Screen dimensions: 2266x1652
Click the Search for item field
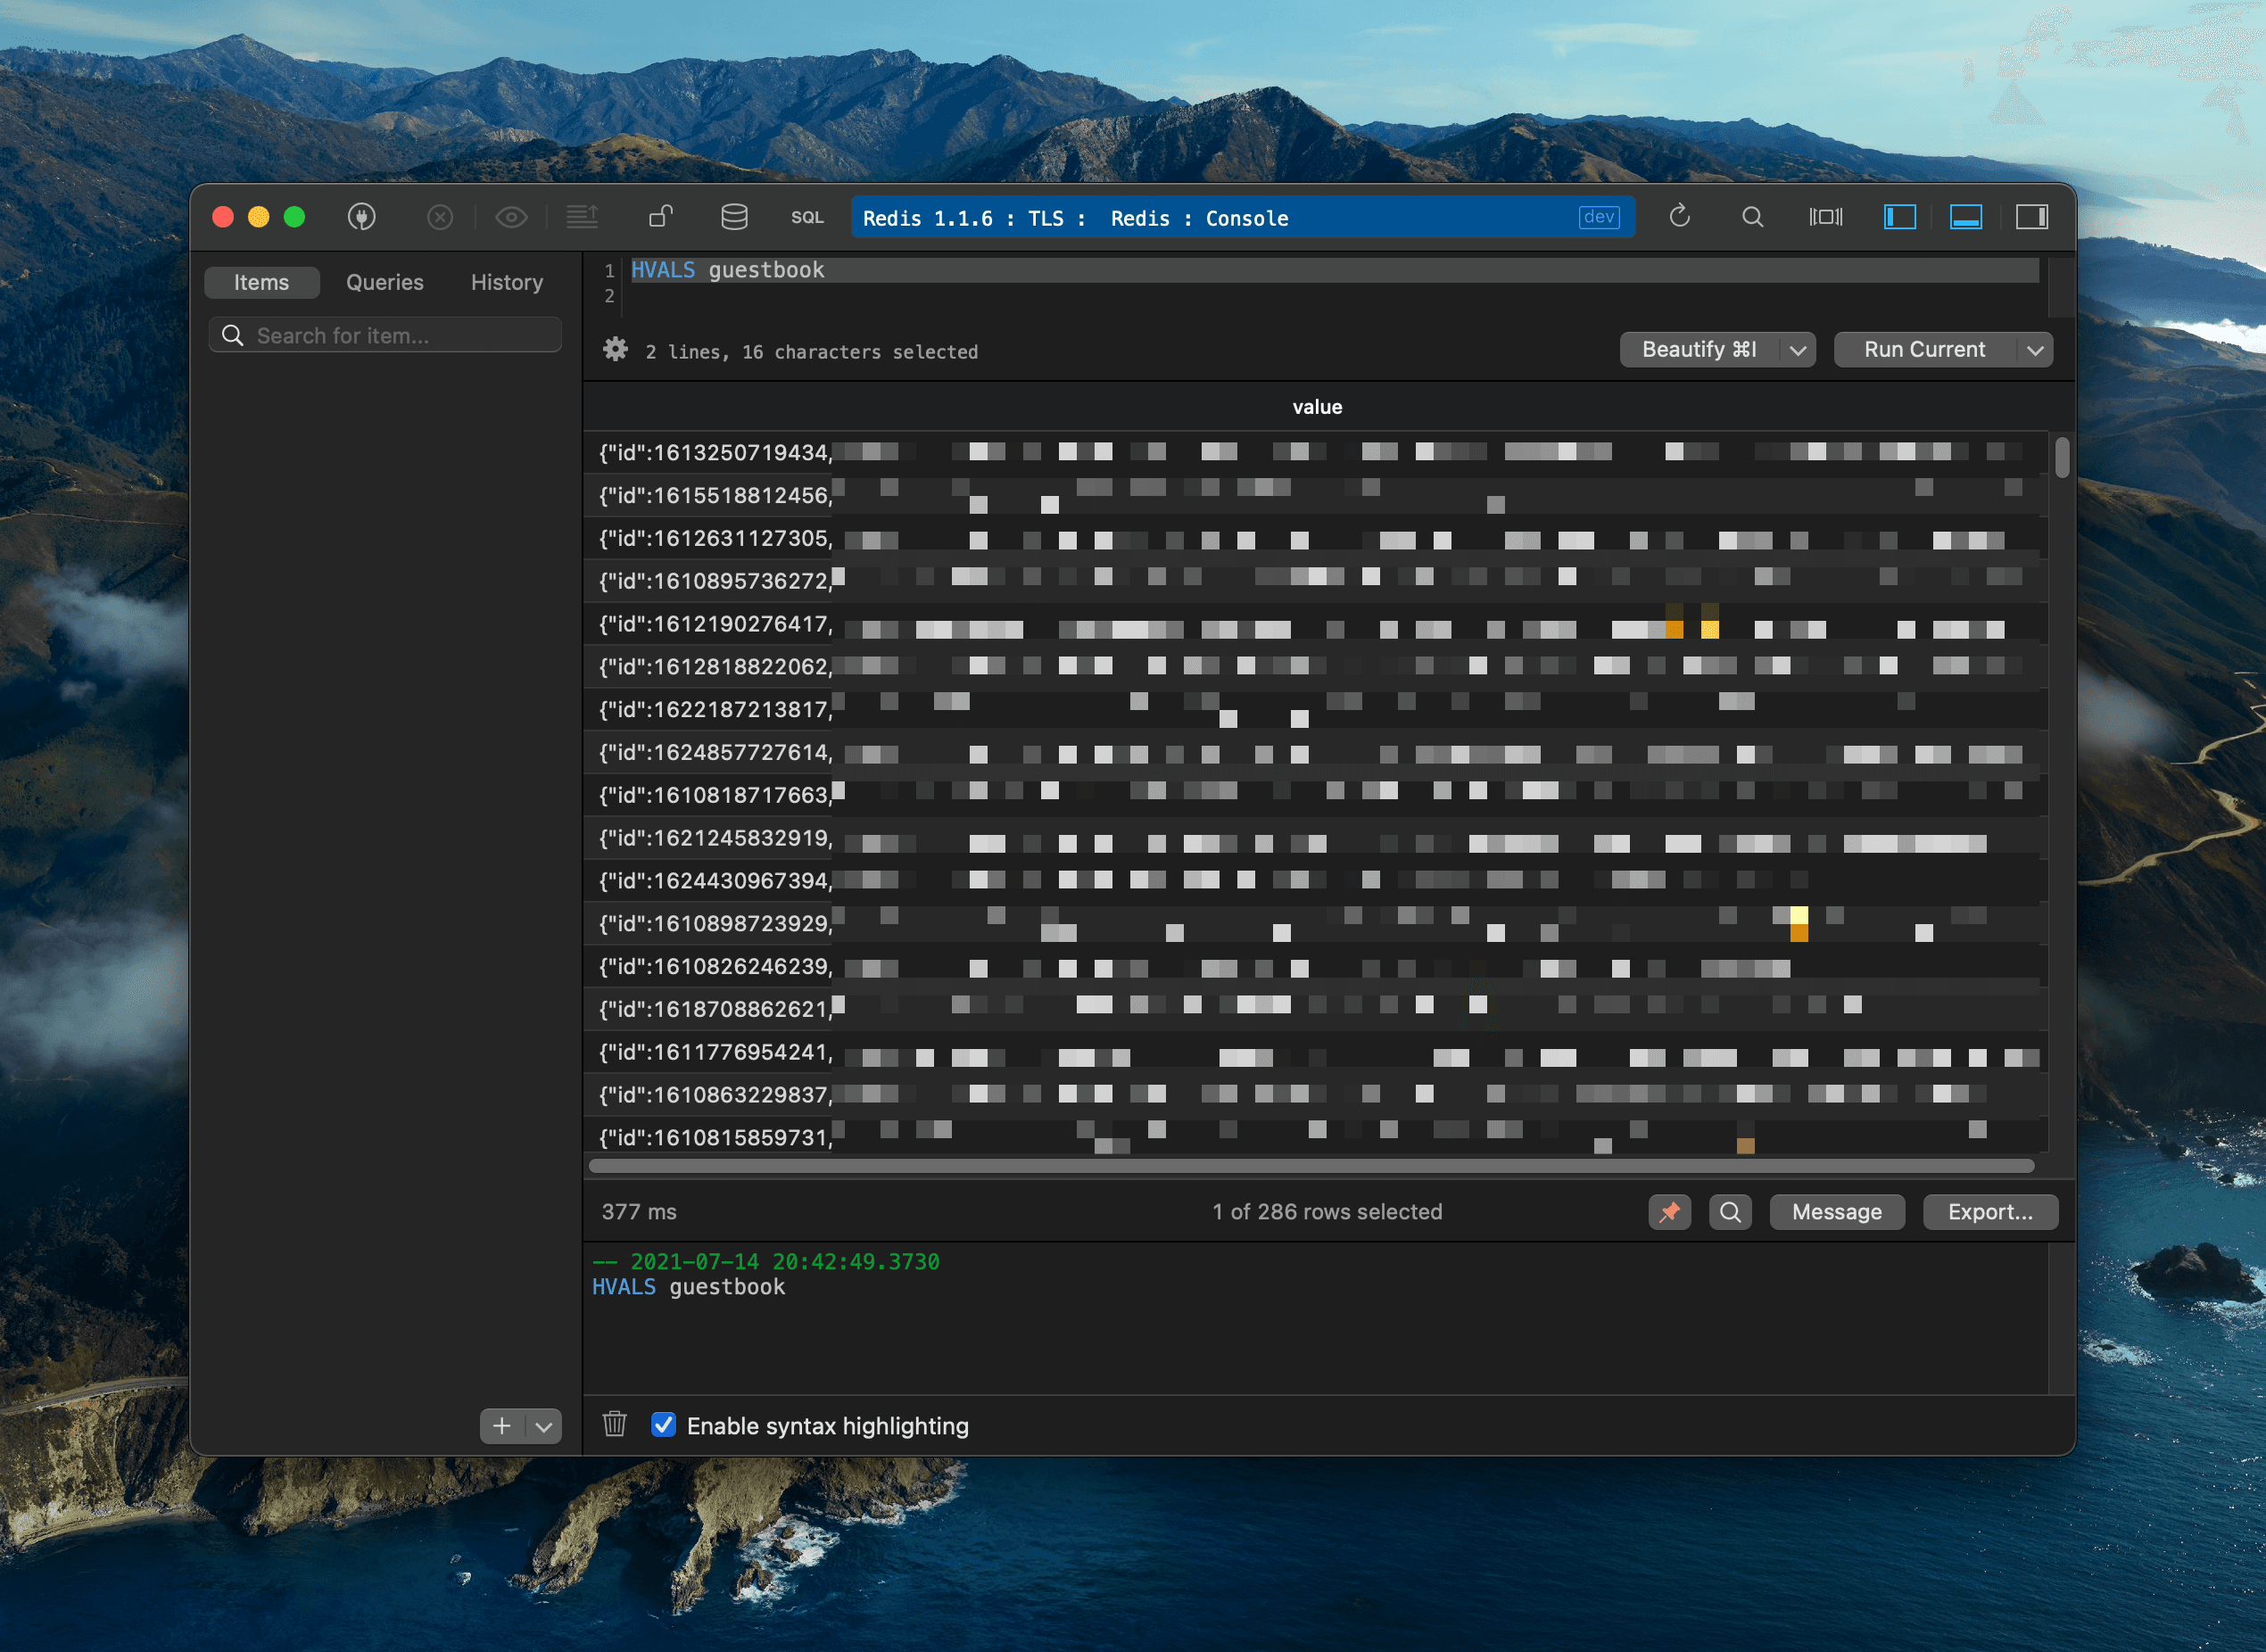pos(385,335)
